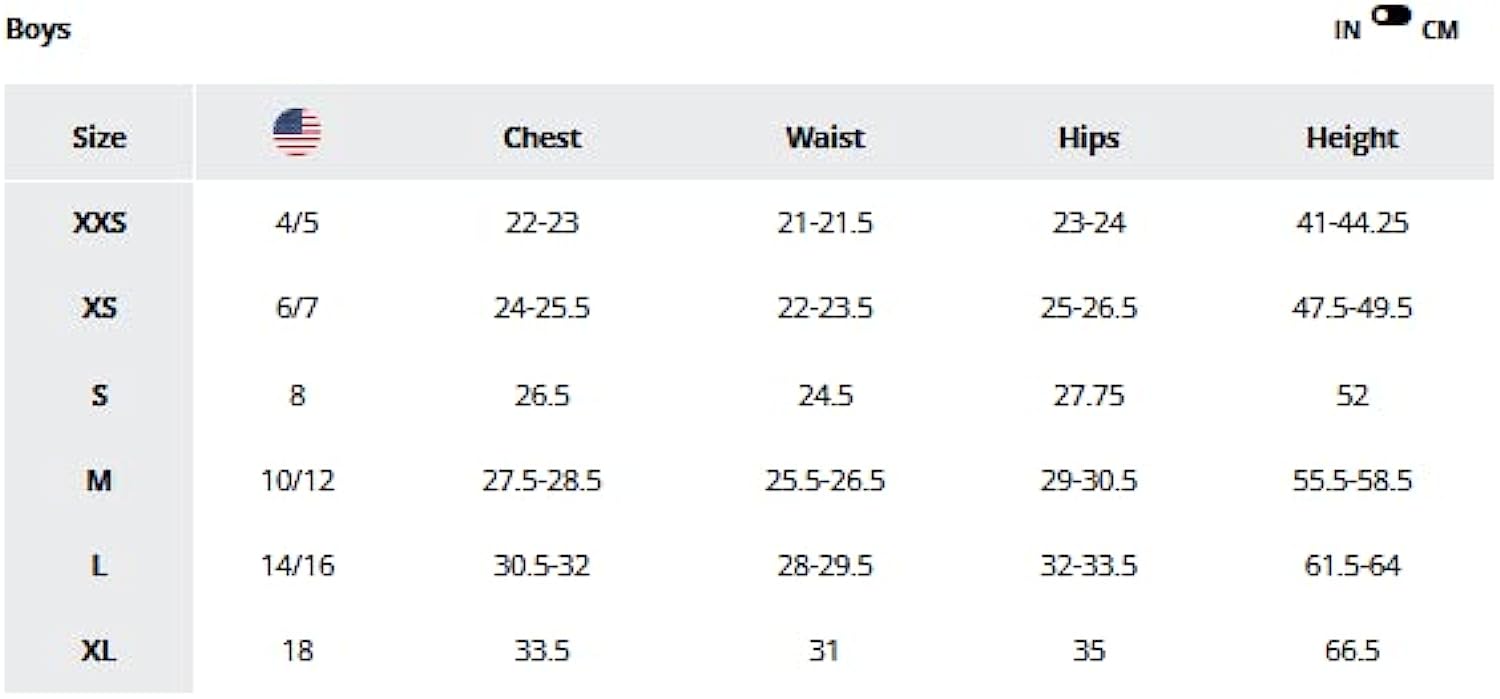
Task: Select the XXS size row label
Action: point(99,222)
